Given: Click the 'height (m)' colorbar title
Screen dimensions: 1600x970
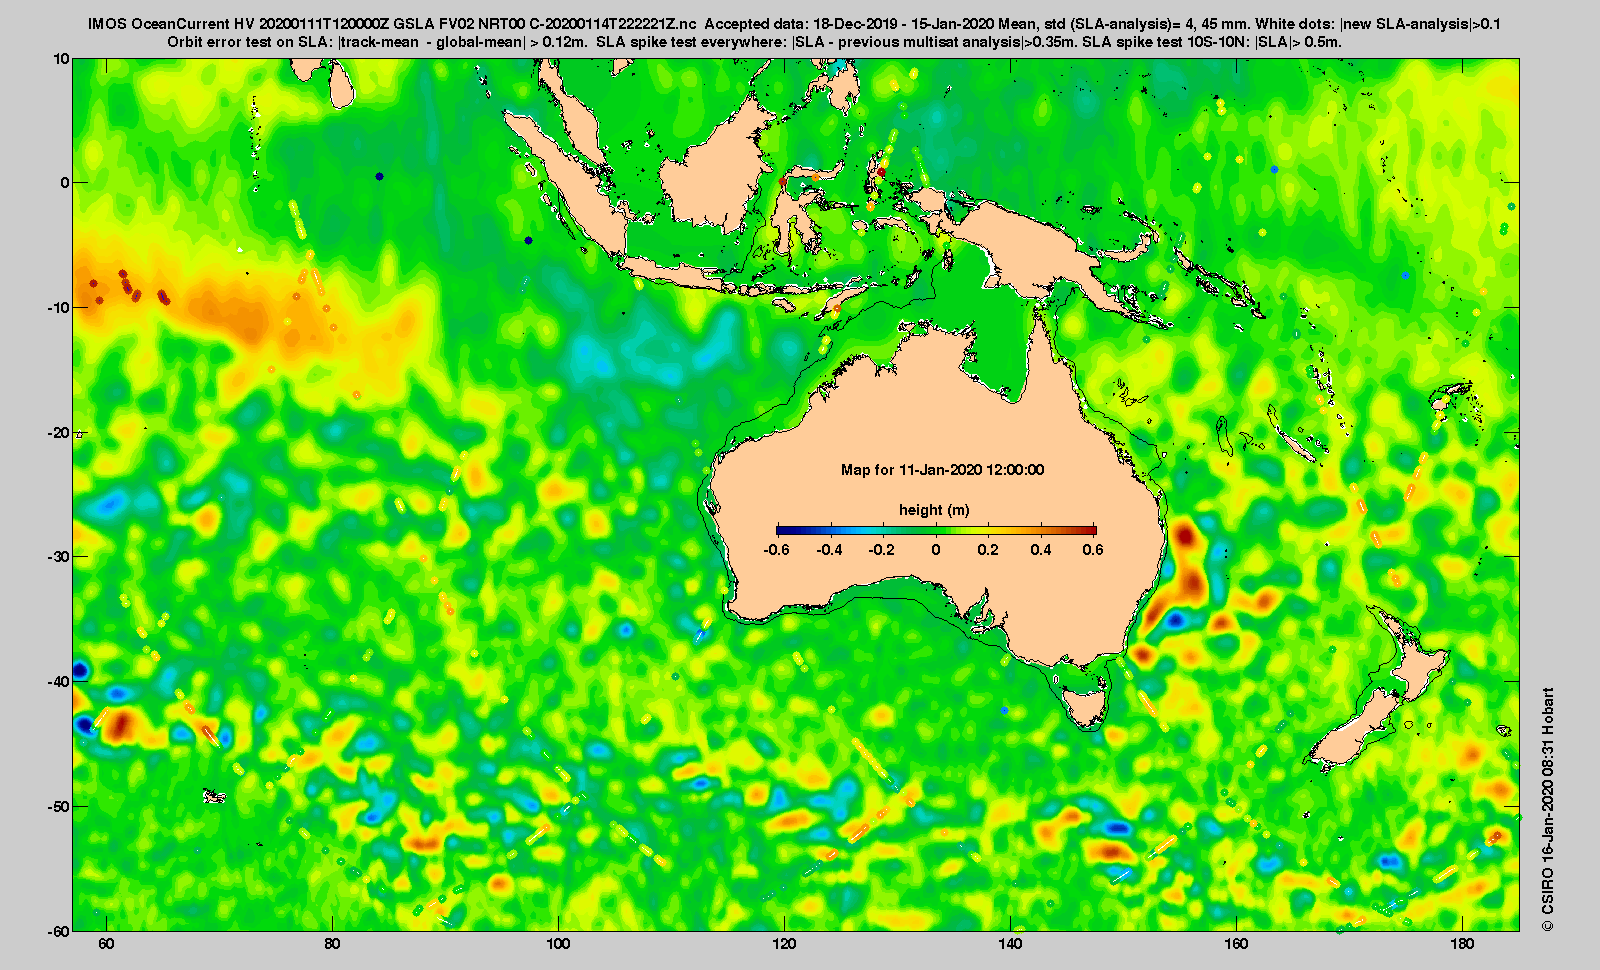Looking at the screenshot, I should [x=934, y=510].
